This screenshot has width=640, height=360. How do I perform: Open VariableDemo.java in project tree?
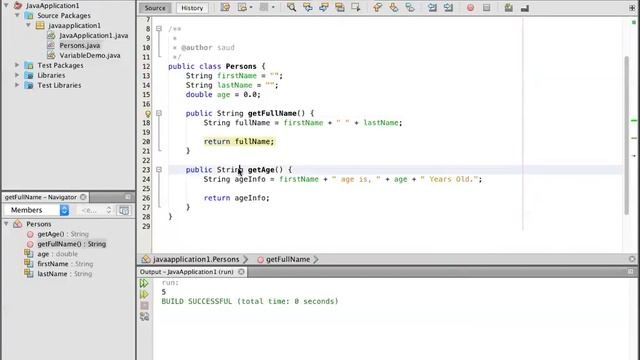tap(90, 56)
